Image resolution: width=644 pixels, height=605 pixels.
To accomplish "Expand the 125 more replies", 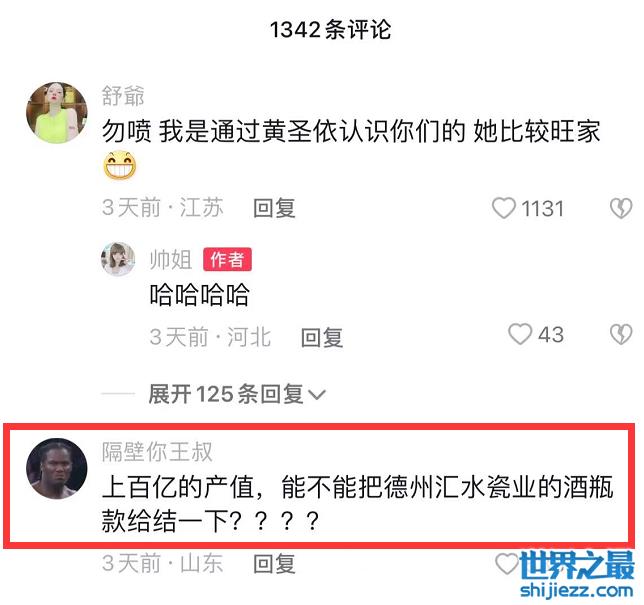I will (x=237, y=394).
